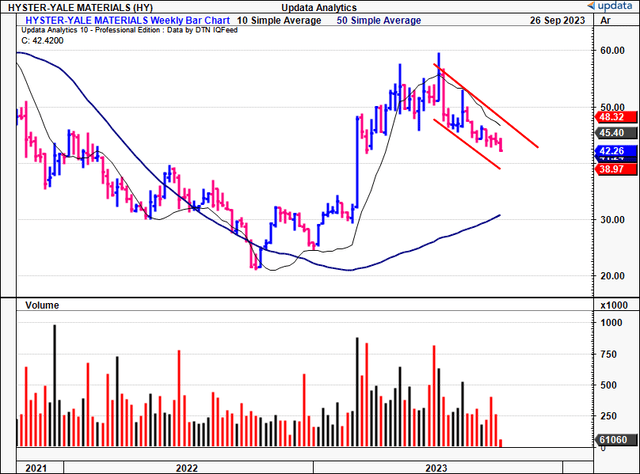Click the Ar scale label
Screen dimensions: 640x474
coord(606,20)
